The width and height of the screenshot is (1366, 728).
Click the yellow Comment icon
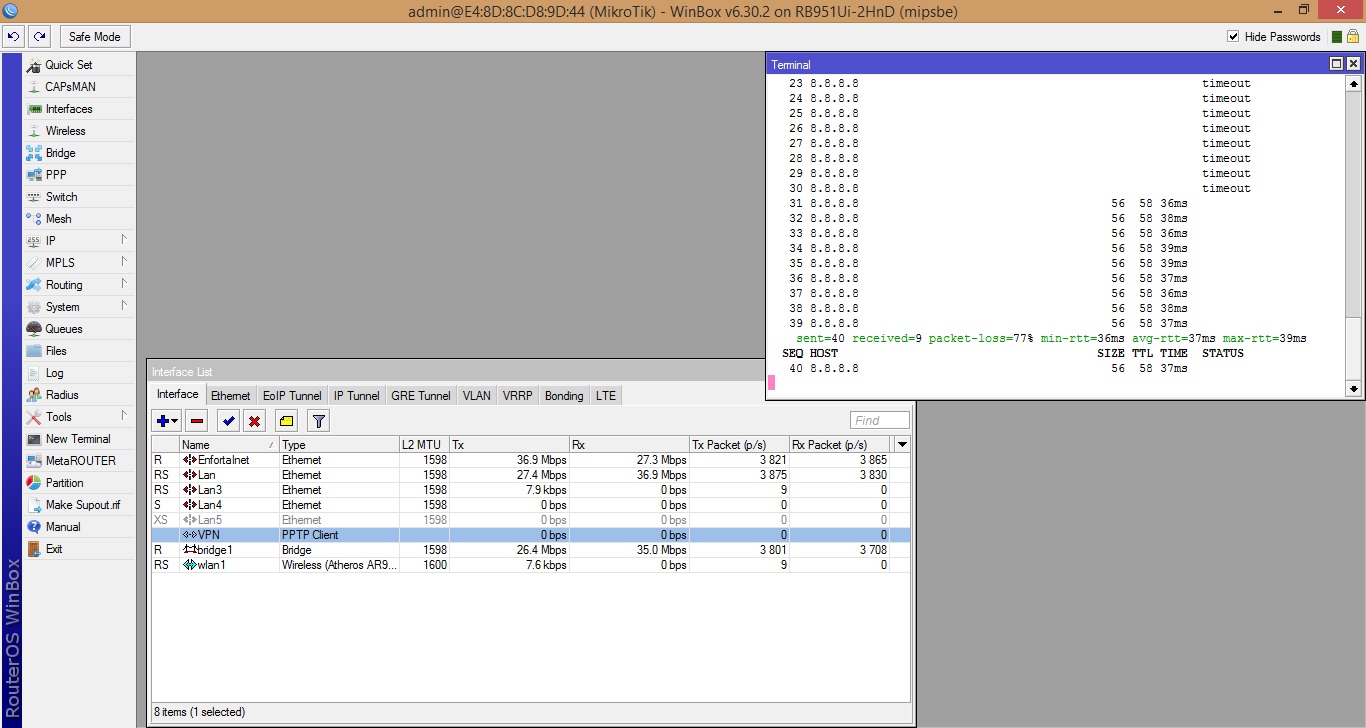coord(286,421)
